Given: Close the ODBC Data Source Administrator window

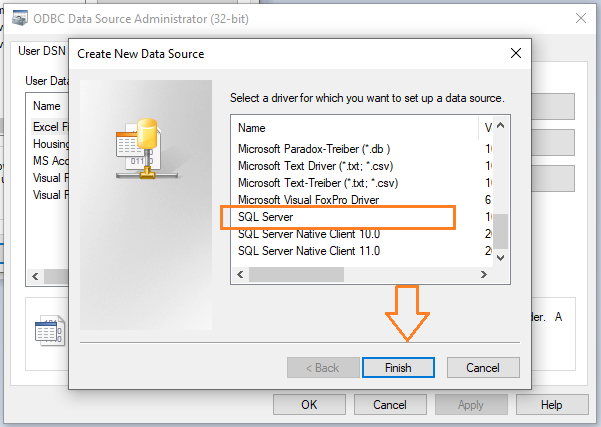Looking at the screenshot, I should point(581,18).
